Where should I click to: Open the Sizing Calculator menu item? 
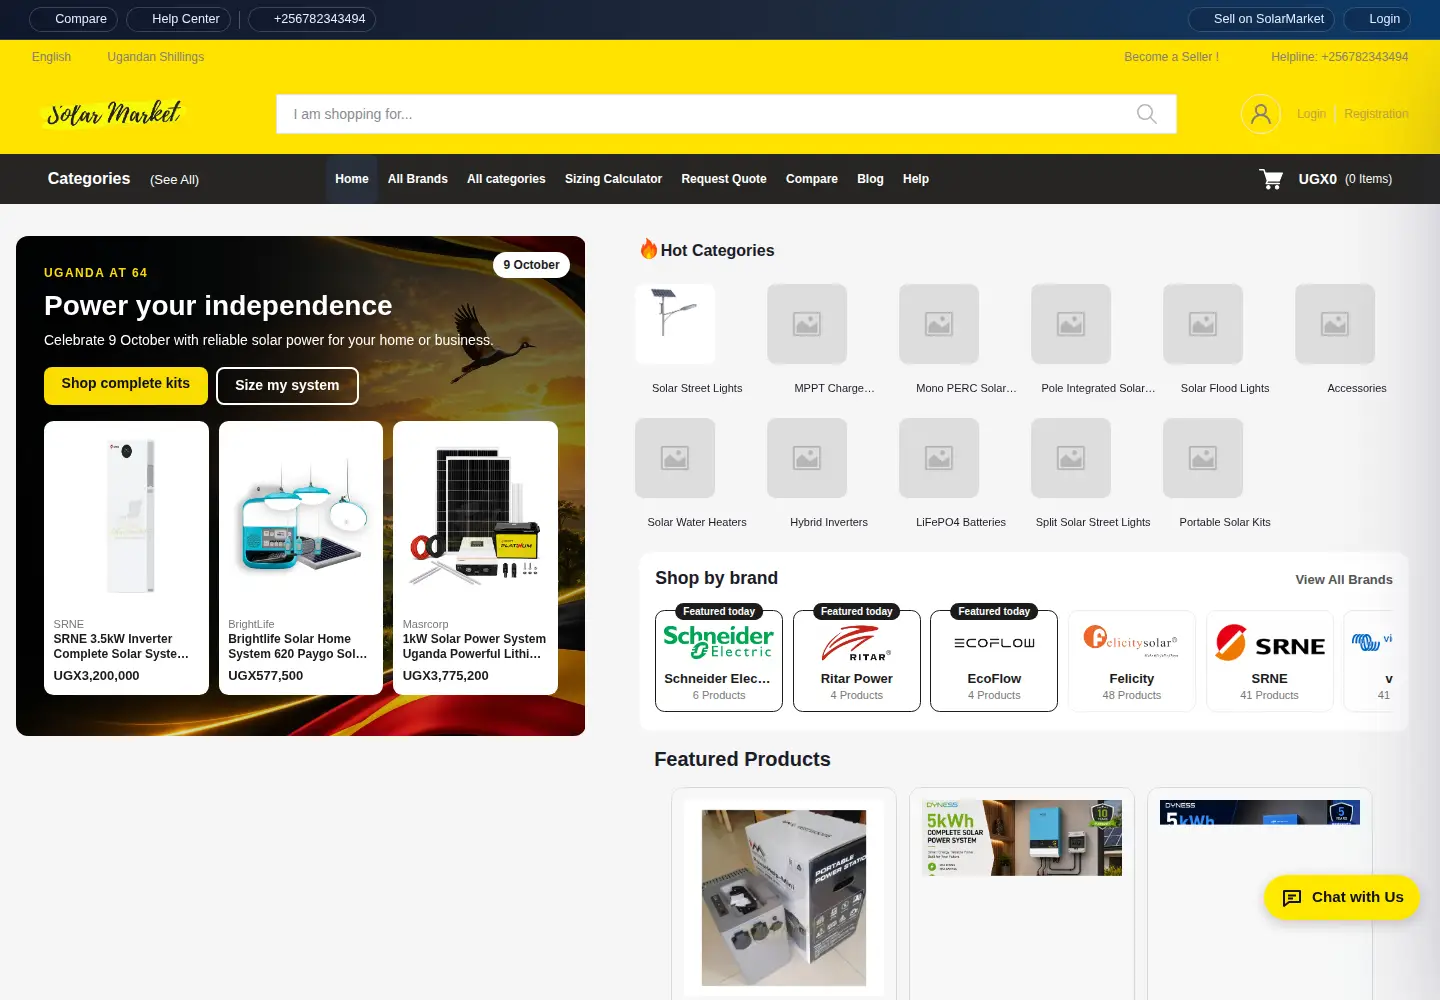613,179
